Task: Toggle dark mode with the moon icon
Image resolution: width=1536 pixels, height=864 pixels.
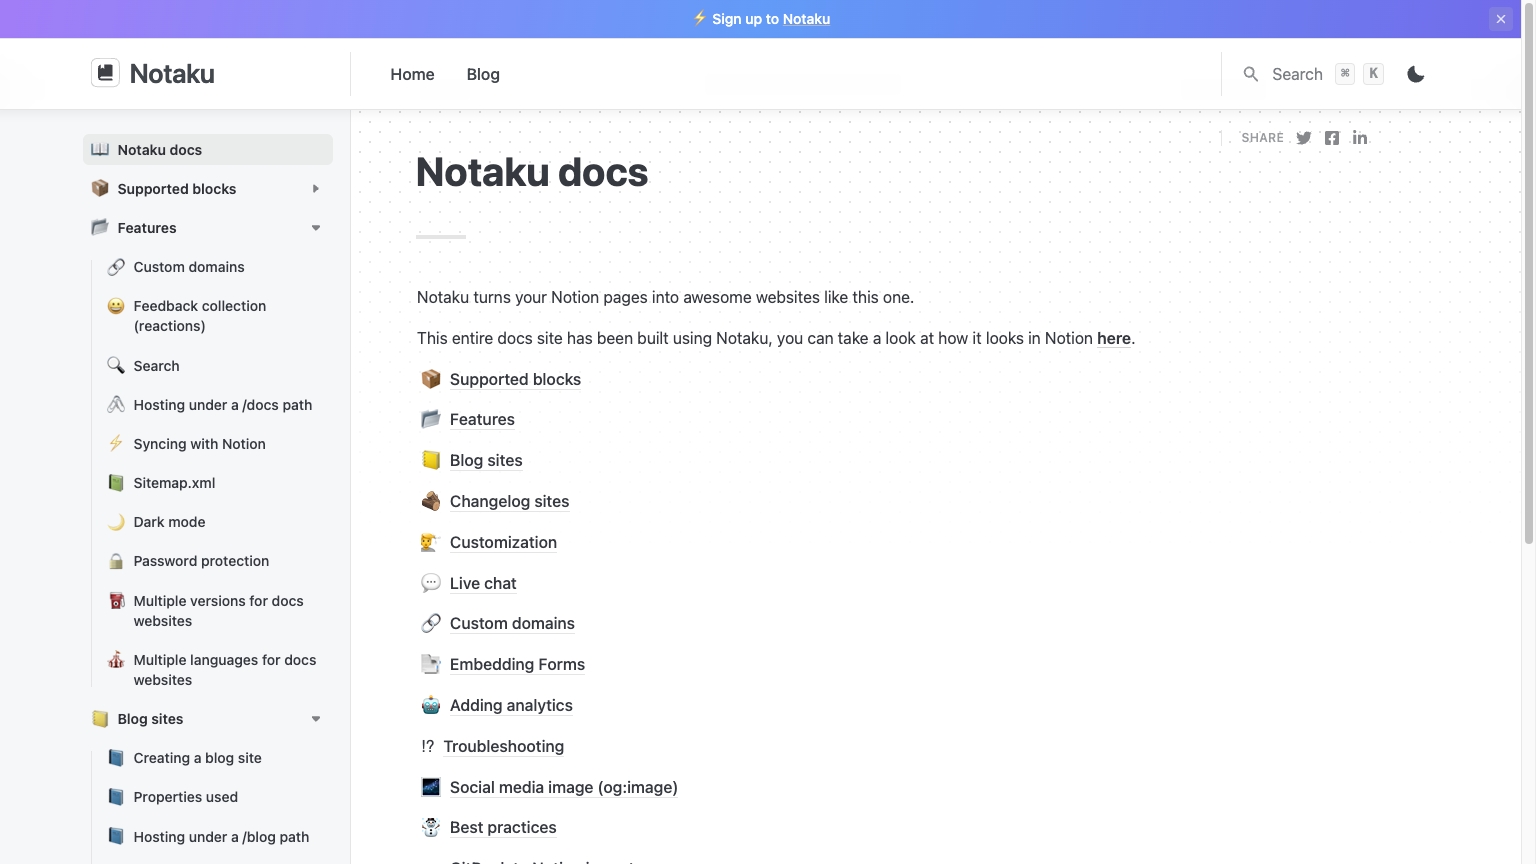Action: click(x=1415, y=74)
